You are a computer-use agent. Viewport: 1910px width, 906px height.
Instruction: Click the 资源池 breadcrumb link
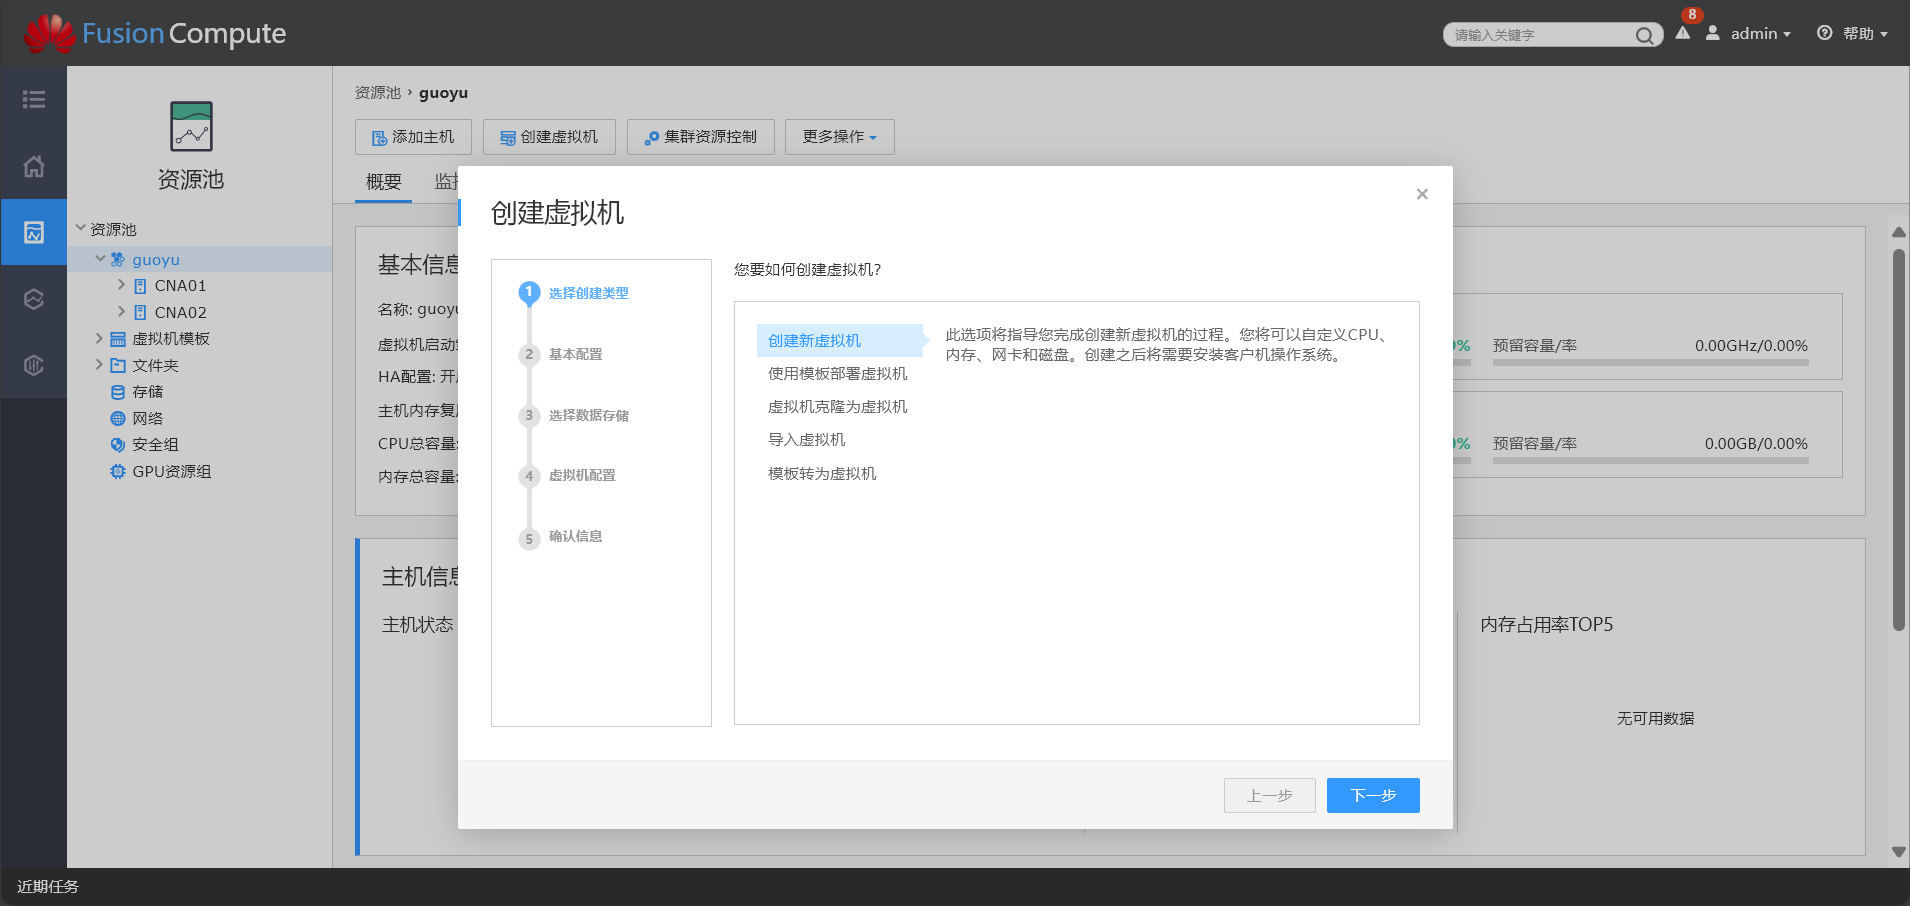tap(378, 92)
